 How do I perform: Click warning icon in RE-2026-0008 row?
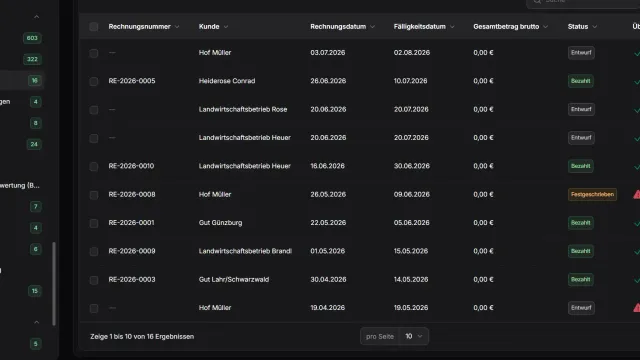636,195
